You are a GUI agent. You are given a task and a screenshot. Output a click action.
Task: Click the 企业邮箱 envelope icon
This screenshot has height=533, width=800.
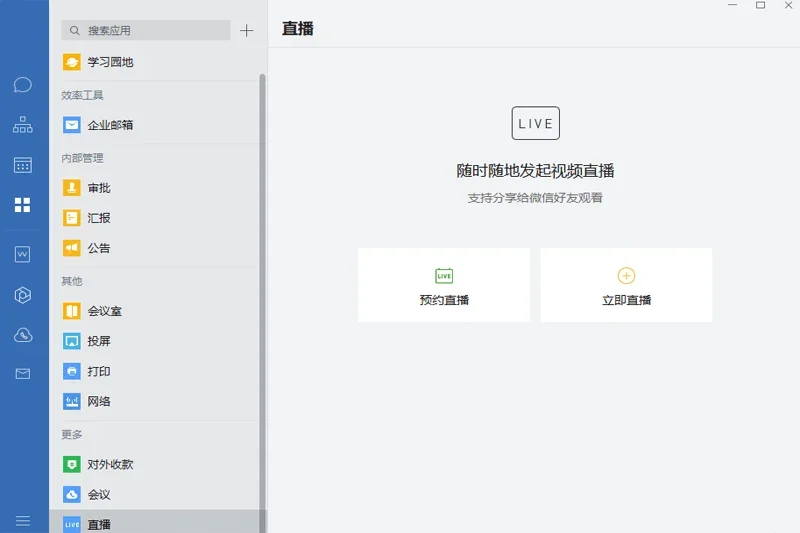72,125
